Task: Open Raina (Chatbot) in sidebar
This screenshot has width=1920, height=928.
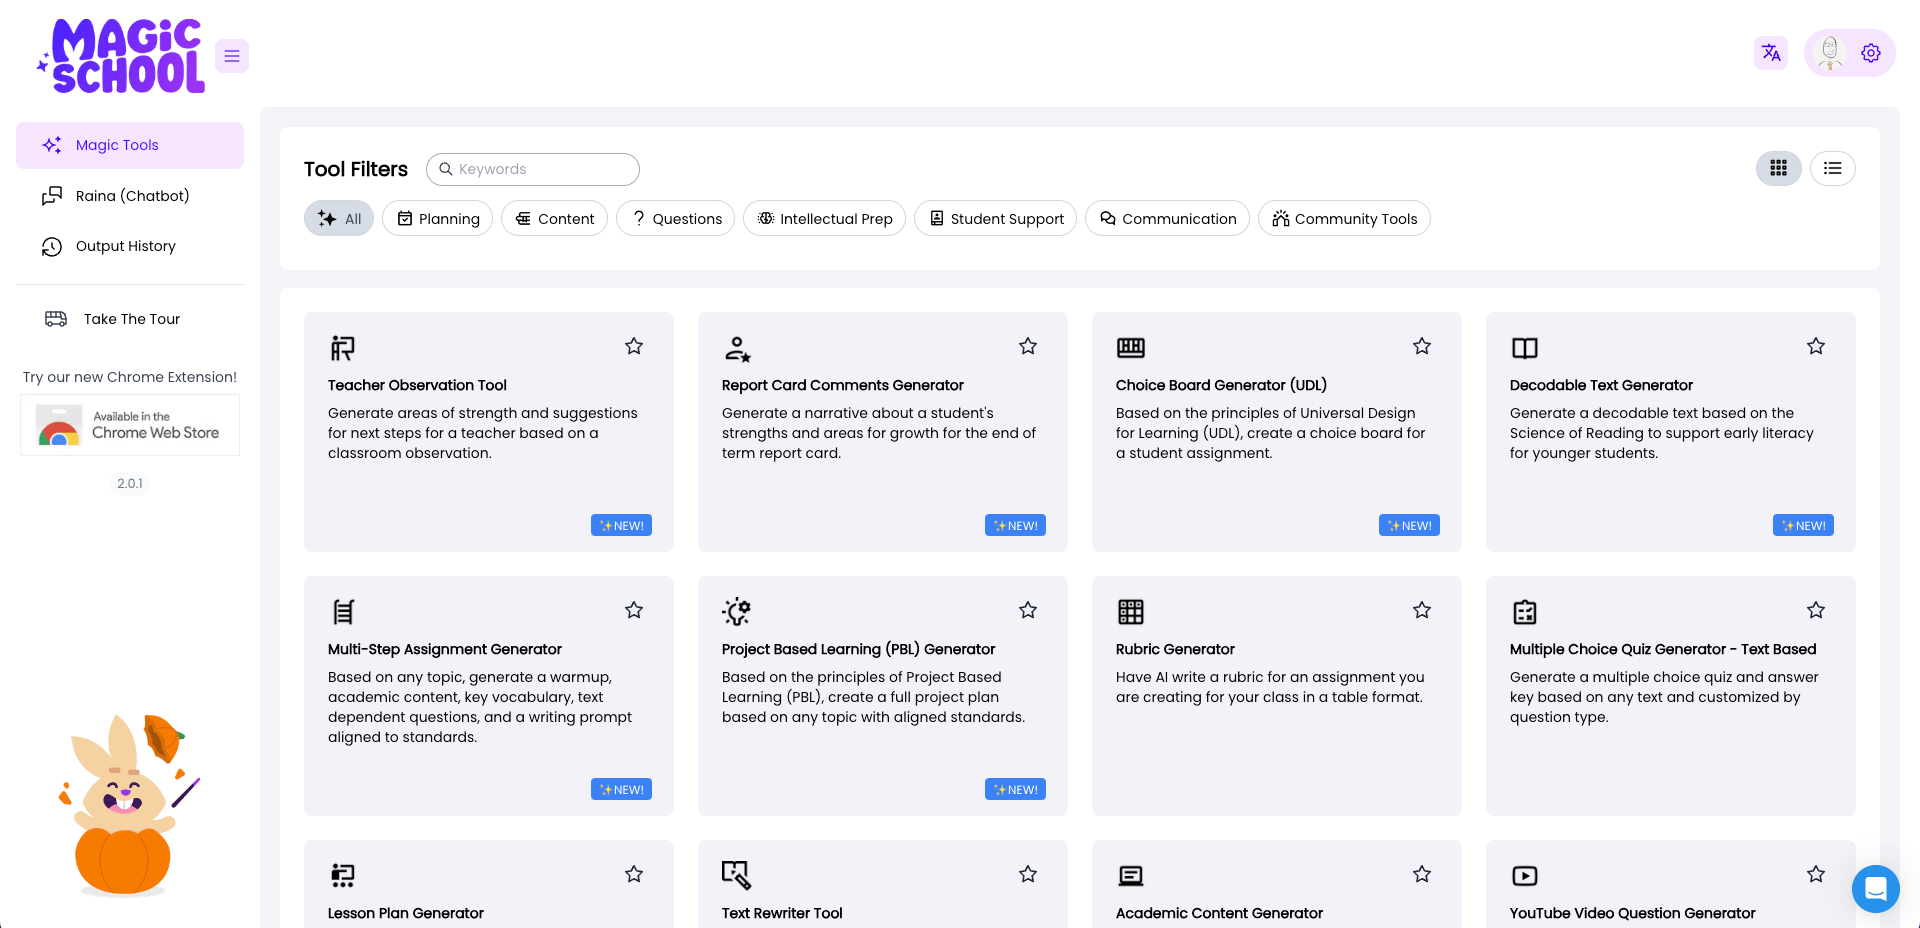Action: tap(130, 196)
